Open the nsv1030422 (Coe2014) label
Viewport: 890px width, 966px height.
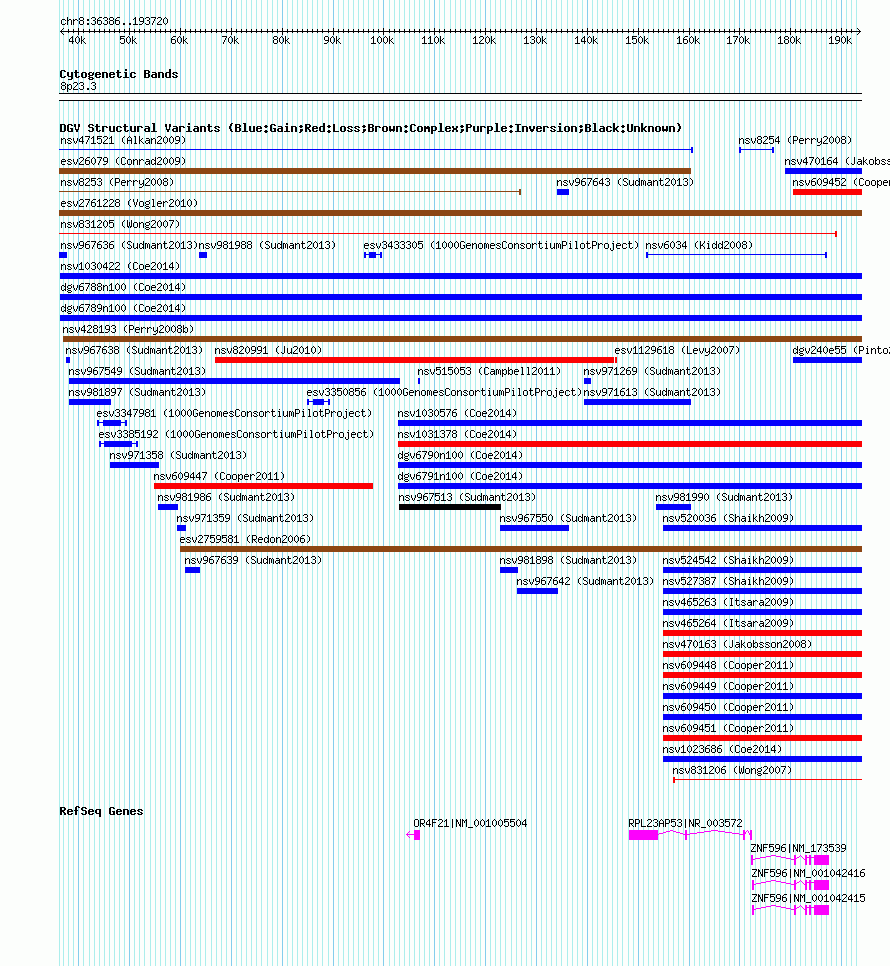click(x=120, y=266)
